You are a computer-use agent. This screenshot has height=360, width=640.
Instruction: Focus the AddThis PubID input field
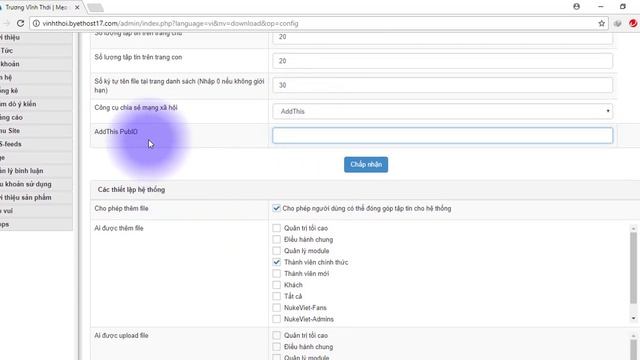442,135
